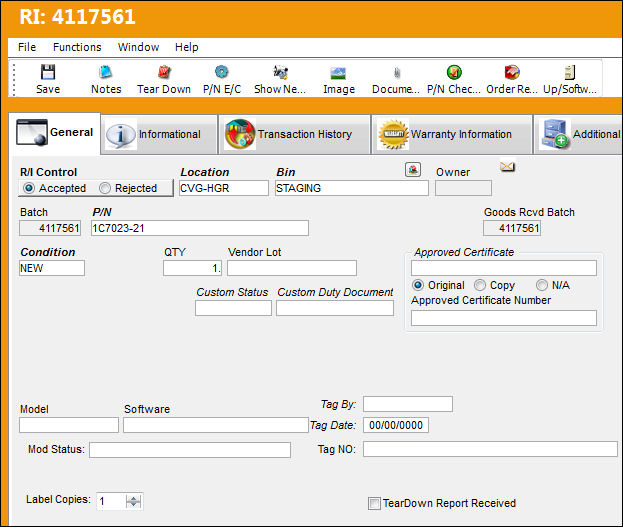Click the Model field
The height and width of the screenshot is (527, 623).
pyautogui.click(x=69, y=425)
